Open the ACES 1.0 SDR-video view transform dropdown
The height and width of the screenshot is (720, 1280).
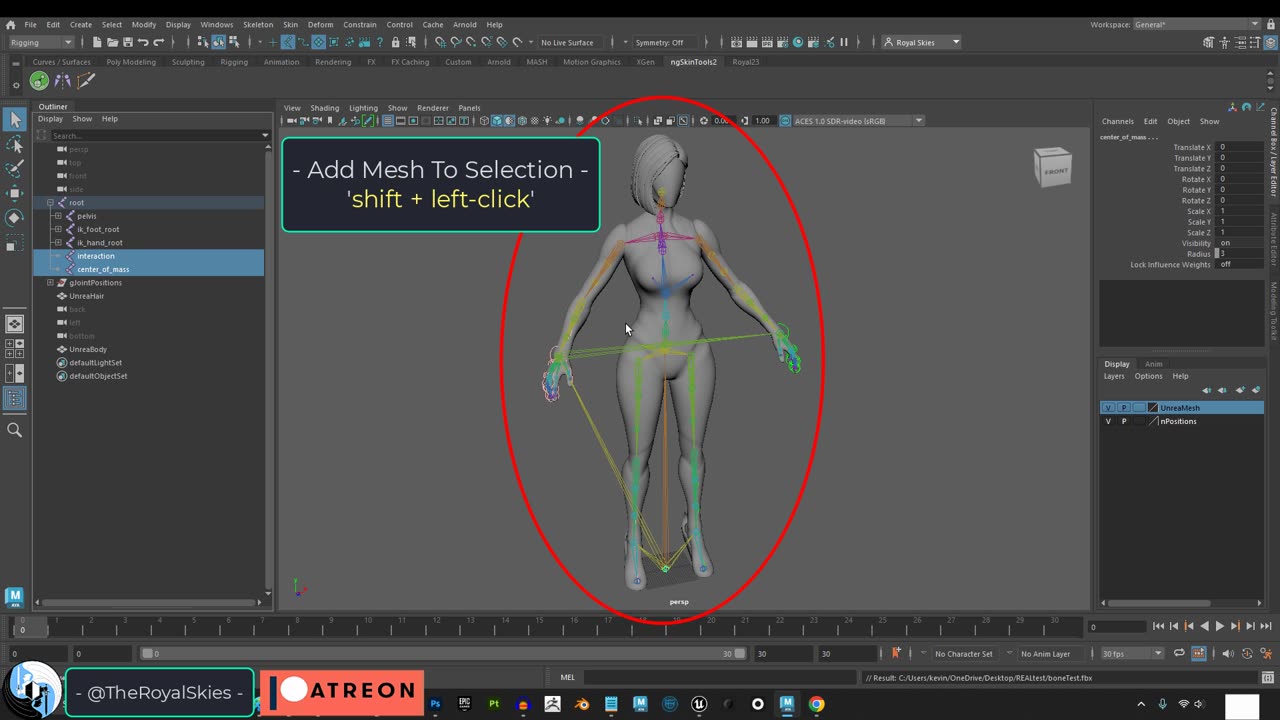click(x=859, y=121)
